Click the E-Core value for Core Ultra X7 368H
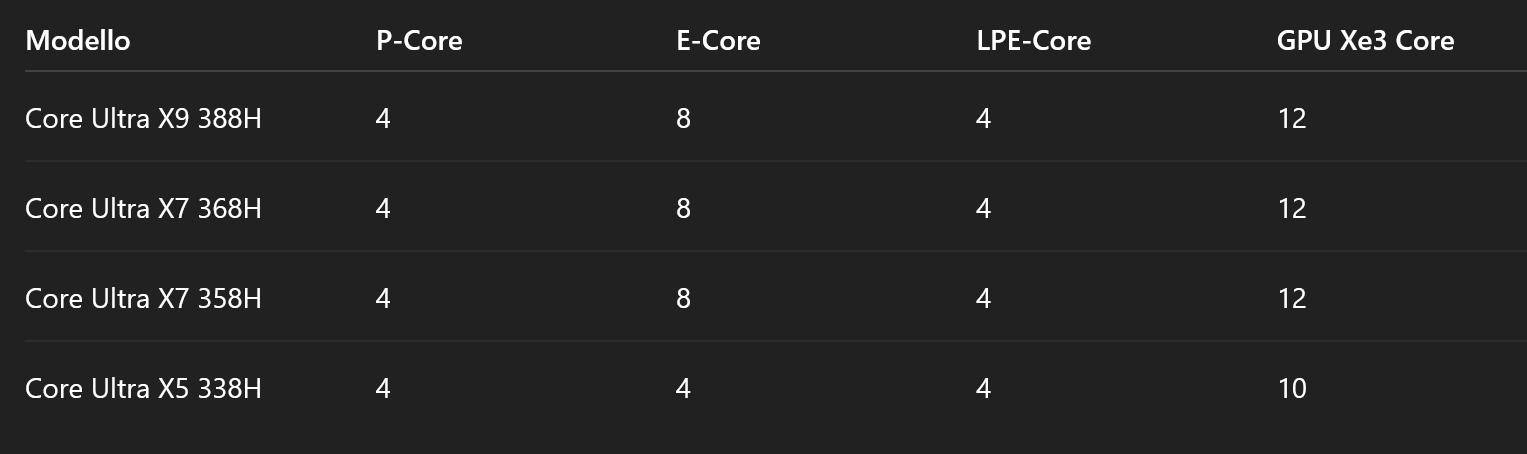This screenshot has width=1527, height=454. point(683,209)
